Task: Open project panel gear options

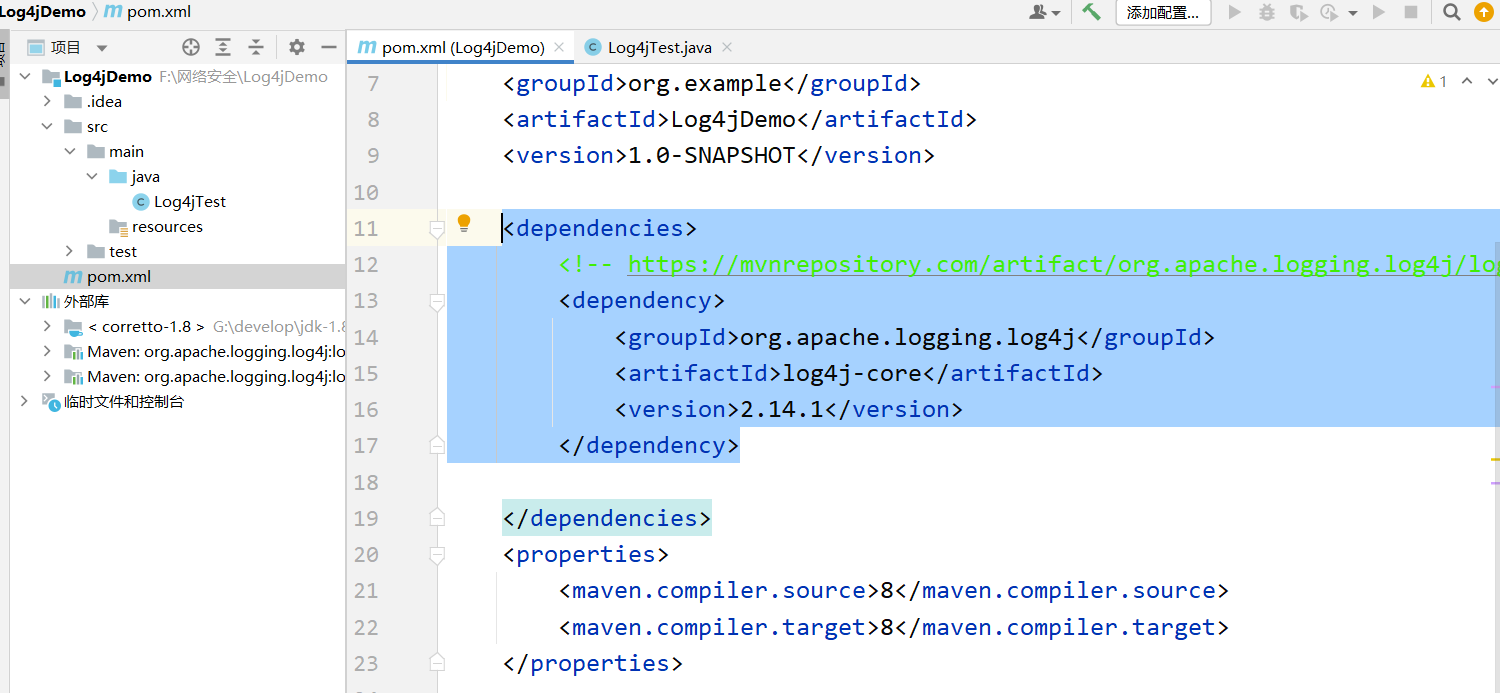Action: (297, 47)
